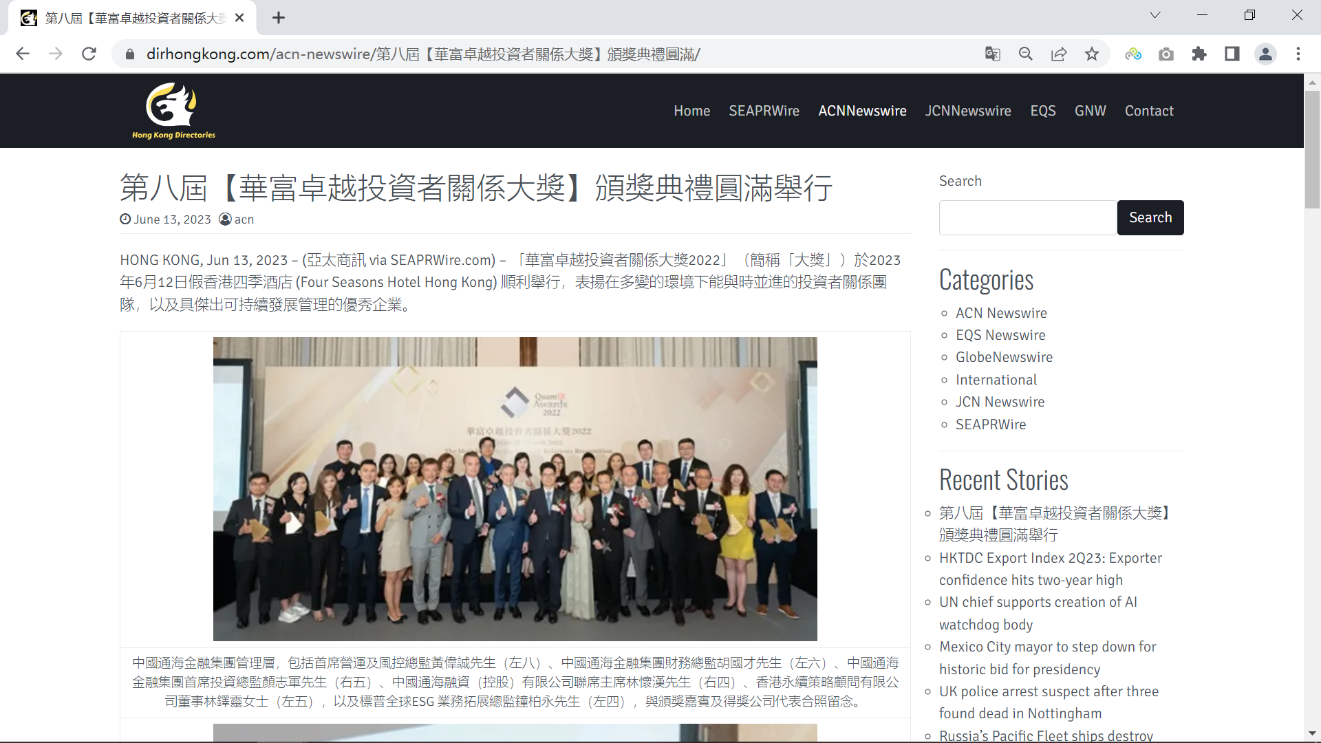
Task: Open the GNW menu item
Action: [1090, 111]
